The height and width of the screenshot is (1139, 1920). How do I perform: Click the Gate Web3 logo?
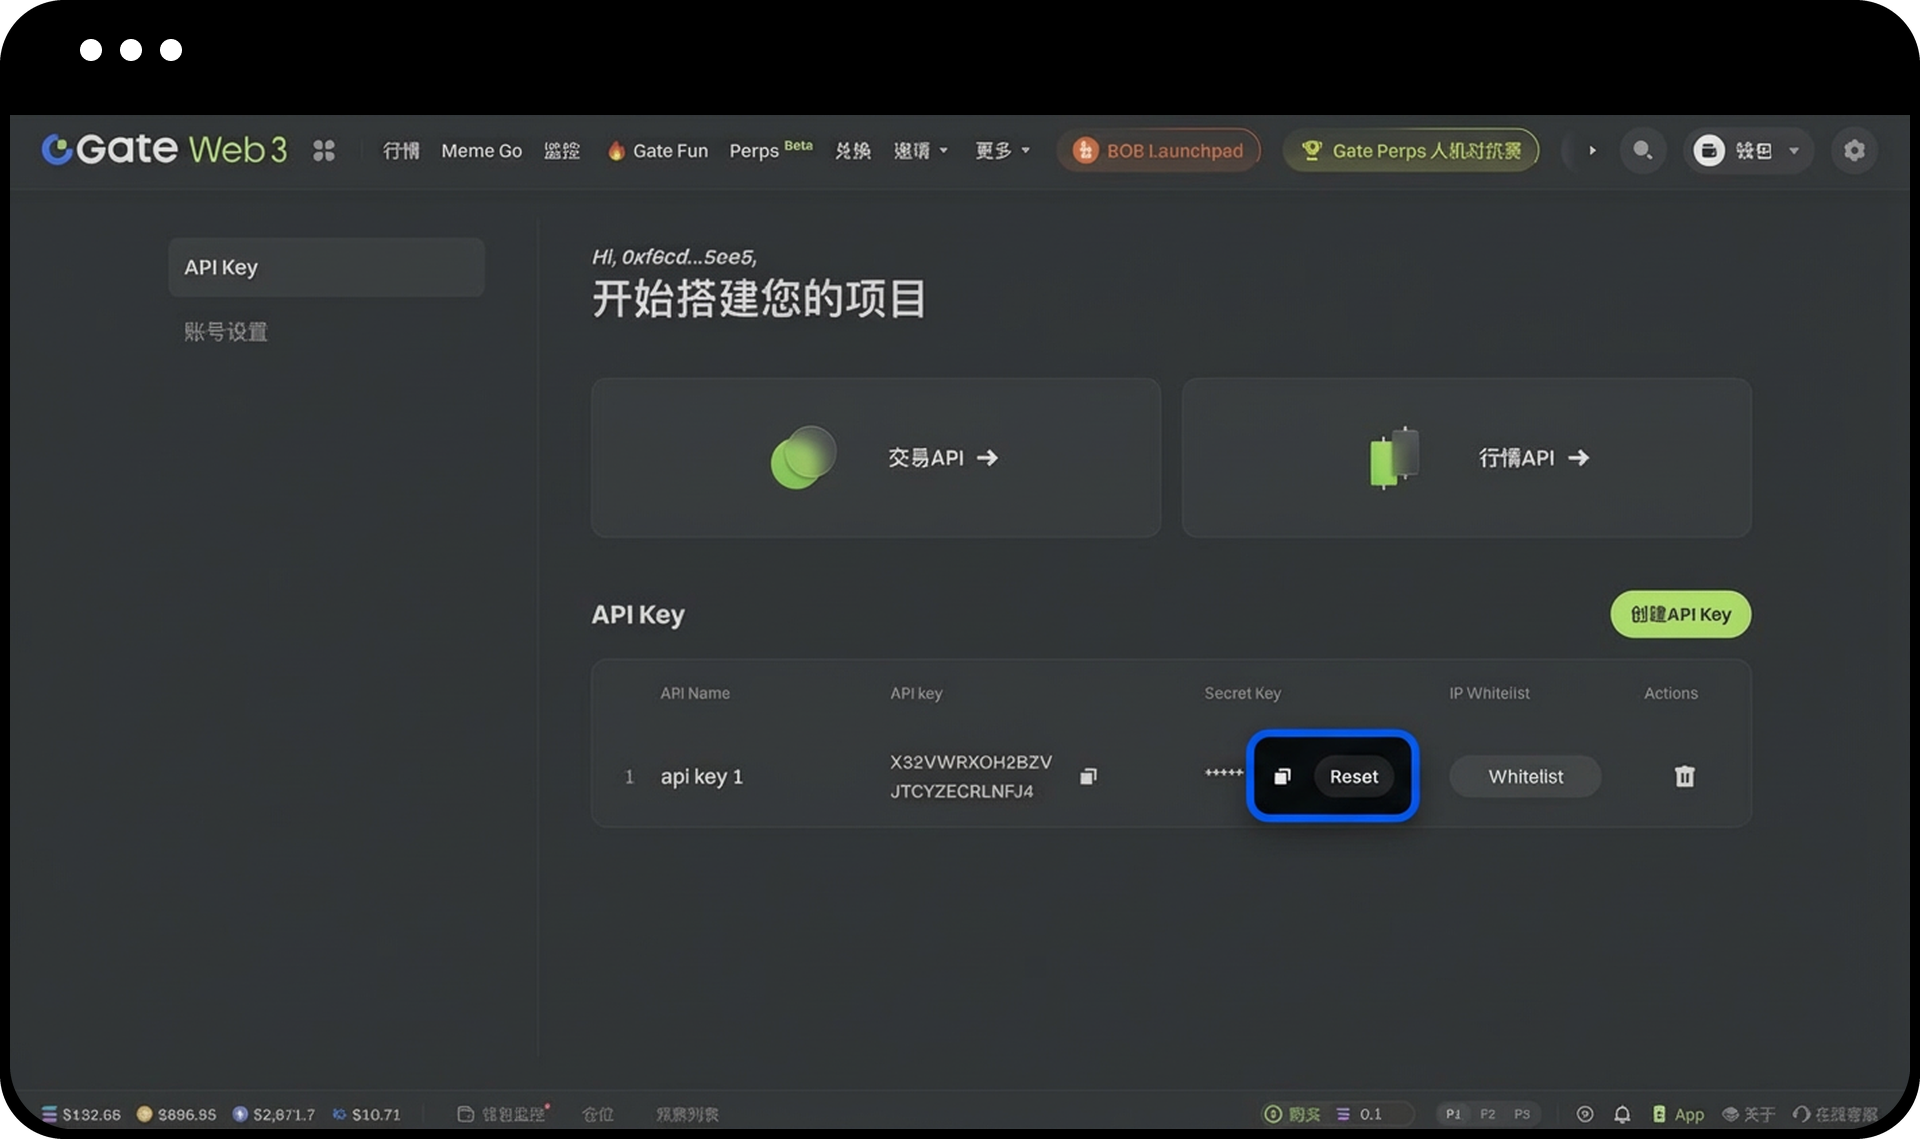165,150
